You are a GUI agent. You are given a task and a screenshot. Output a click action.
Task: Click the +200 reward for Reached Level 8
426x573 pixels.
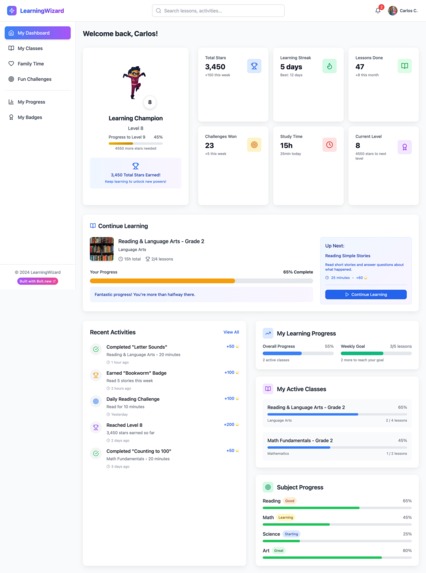231,425
